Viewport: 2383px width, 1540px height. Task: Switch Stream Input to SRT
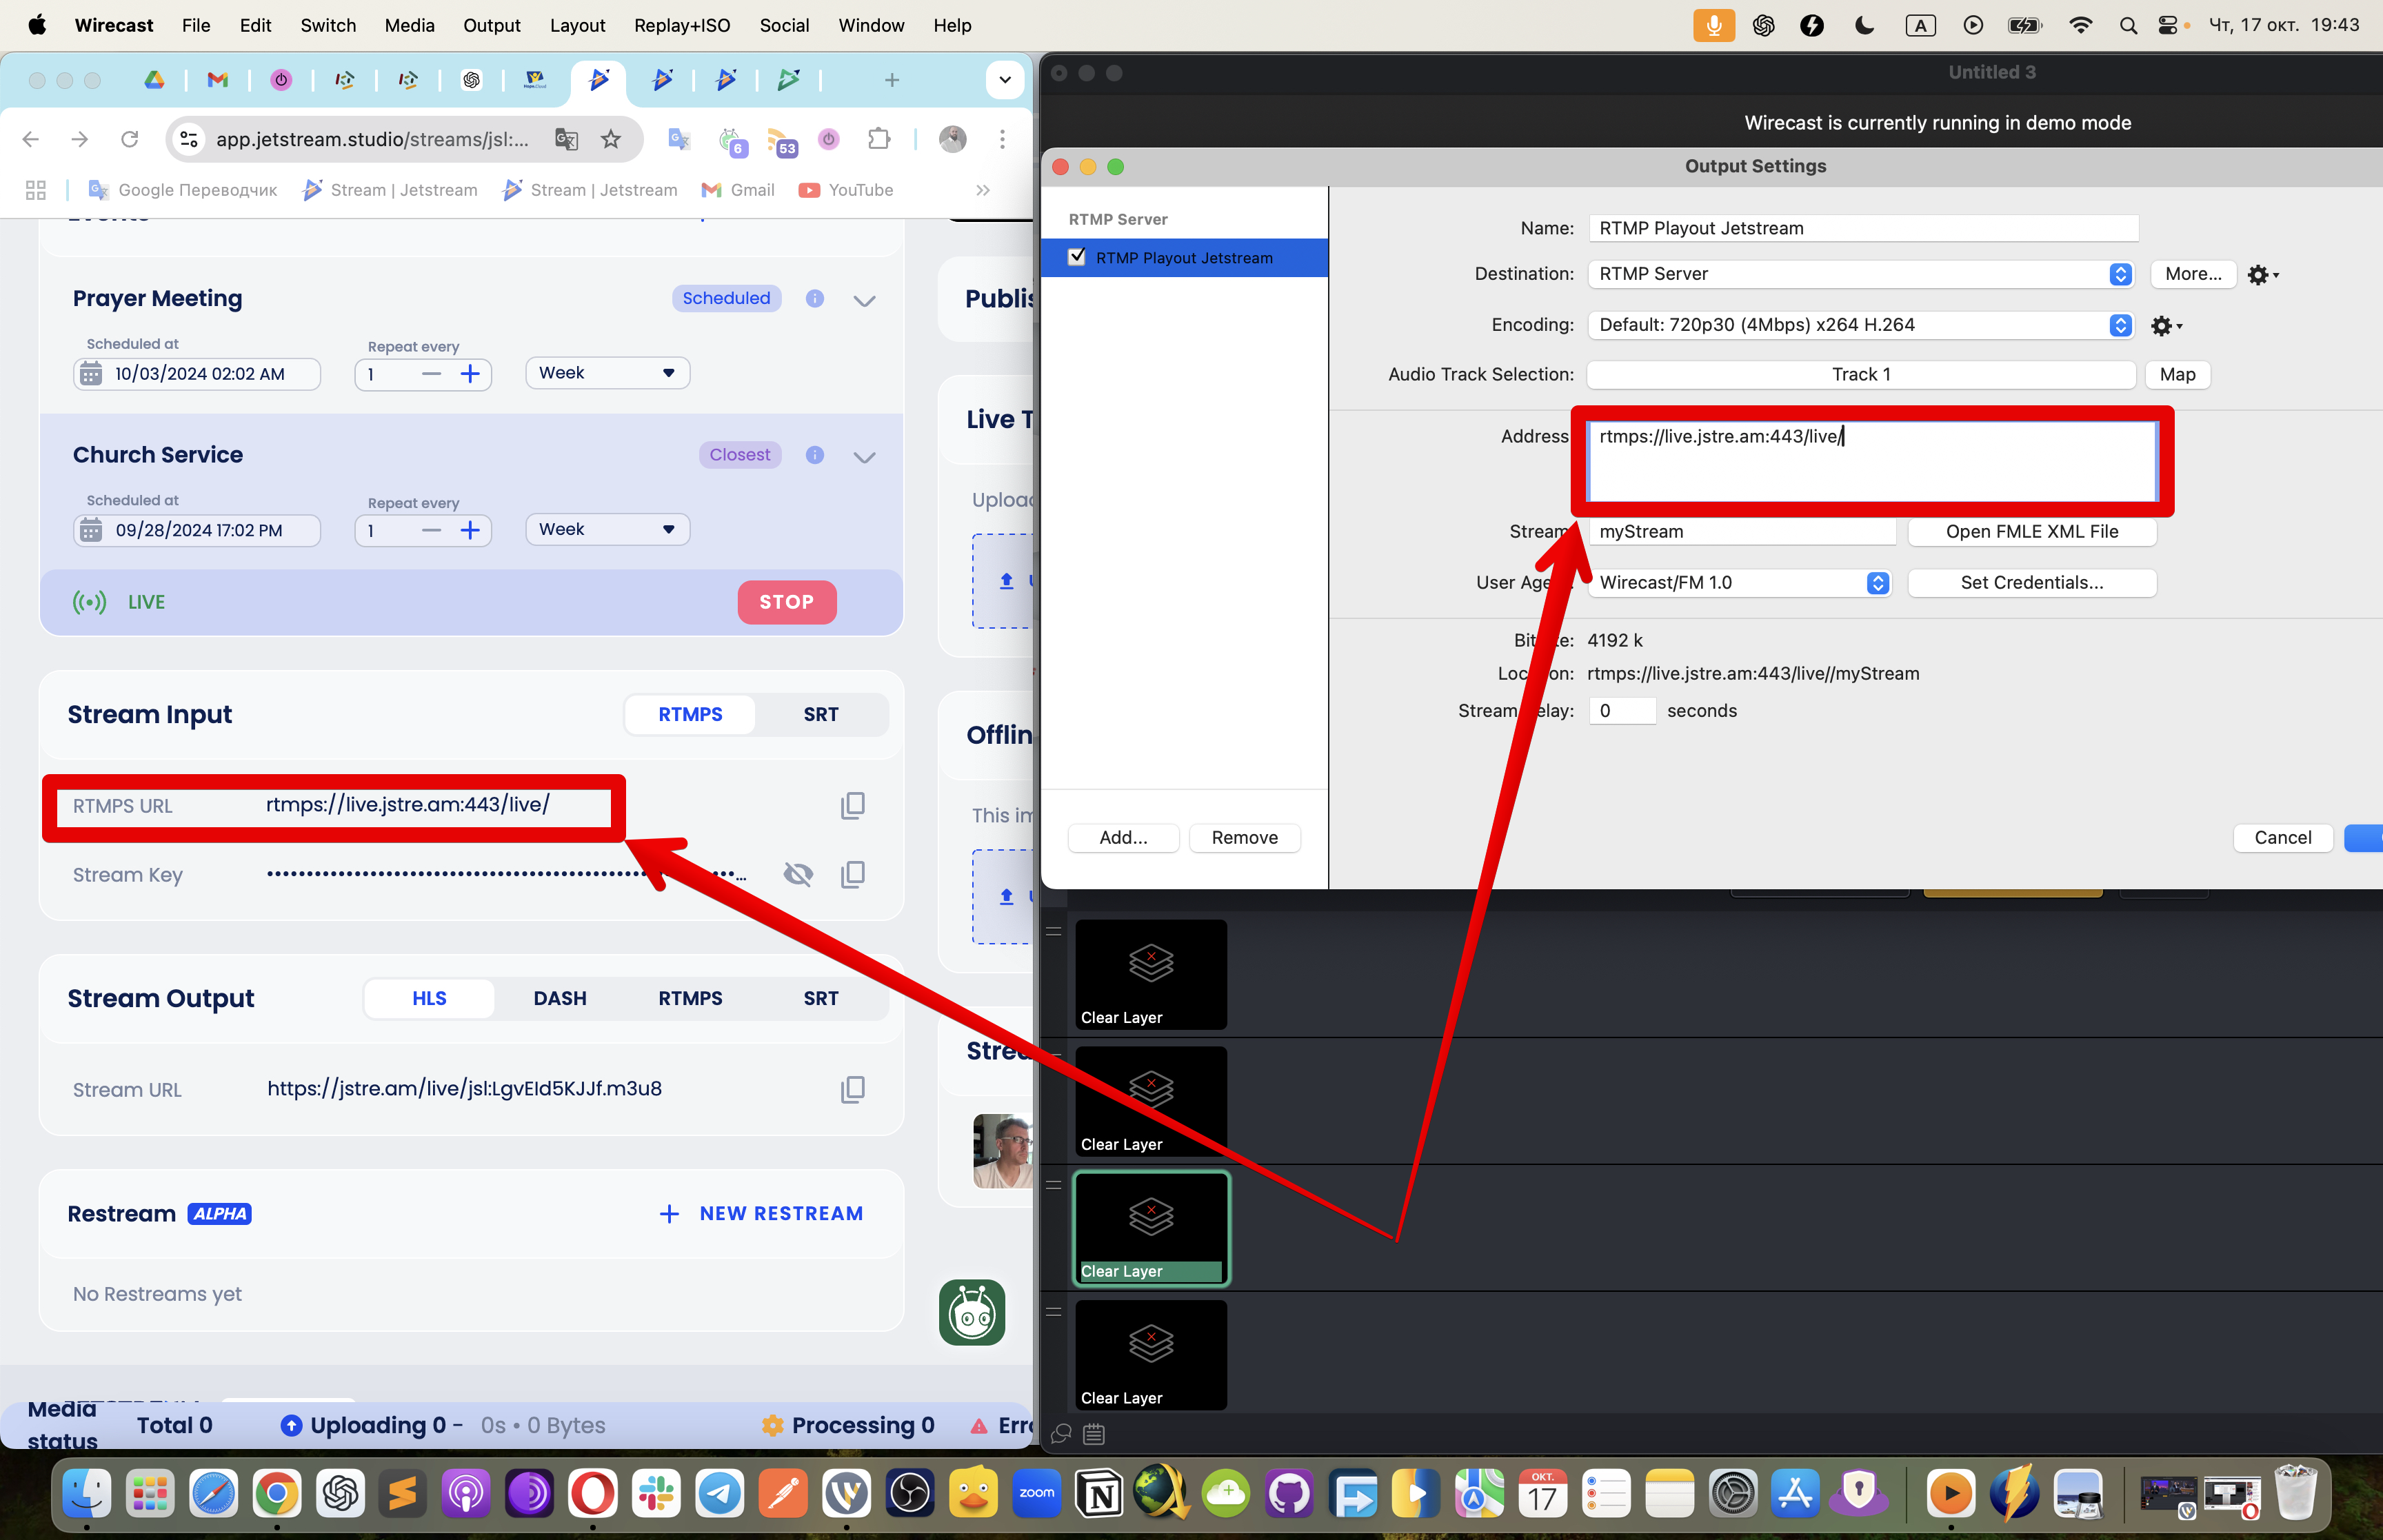(x=821, y=714)
